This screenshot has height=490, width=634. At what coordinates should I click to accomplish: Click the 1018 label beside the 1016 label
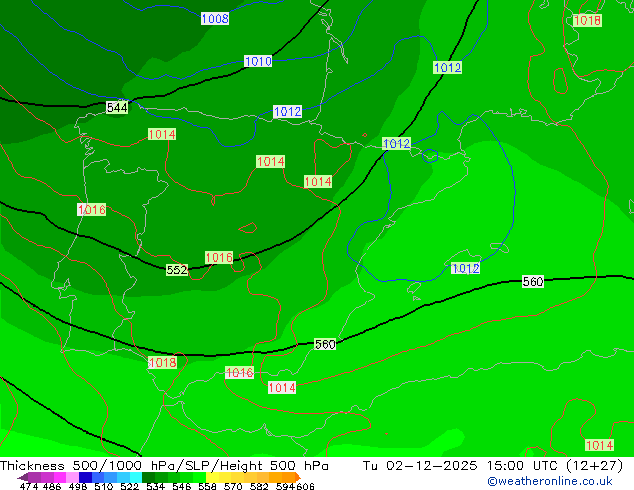[163, 362]
